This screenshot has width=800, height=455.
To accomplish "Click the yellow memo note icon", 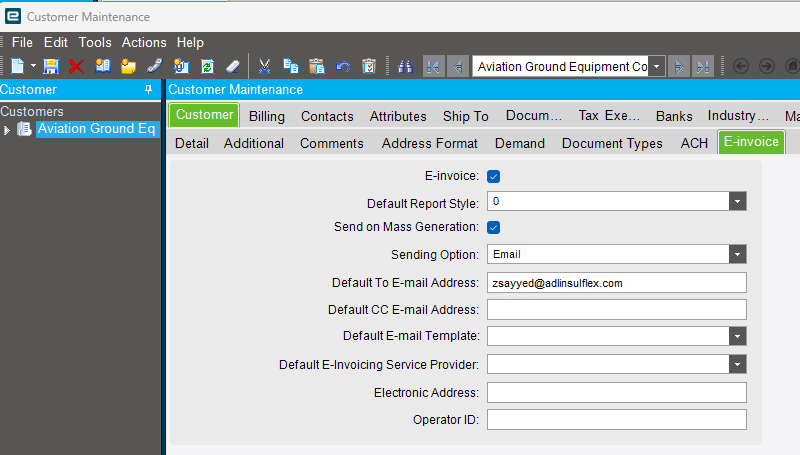I will [x=129, y=66].
